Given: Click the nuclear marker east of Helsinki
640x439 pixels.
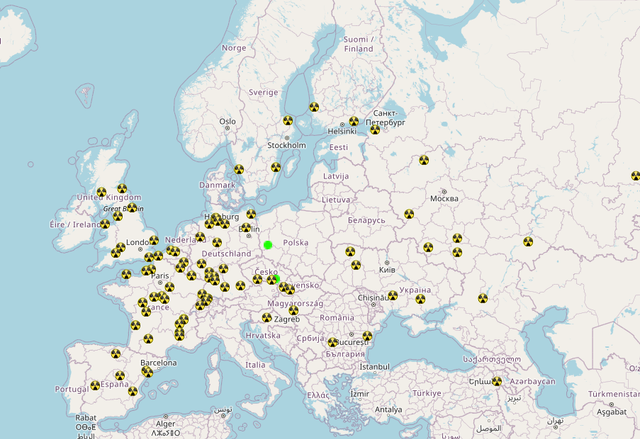Looking at the screenshot, I should coord(354,121).
